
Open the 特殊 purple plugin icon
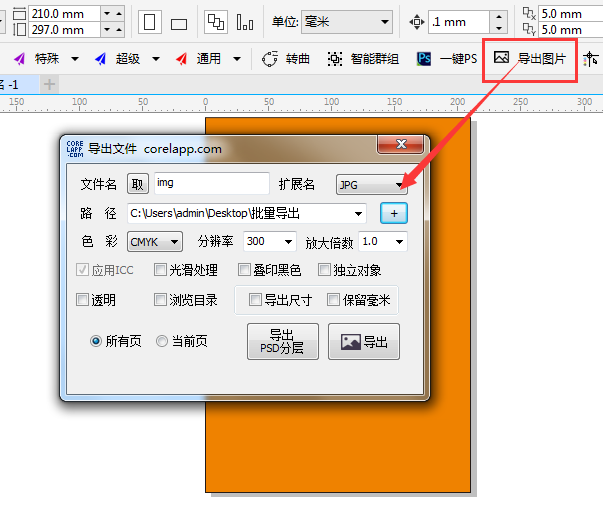(x=20, y=59)
